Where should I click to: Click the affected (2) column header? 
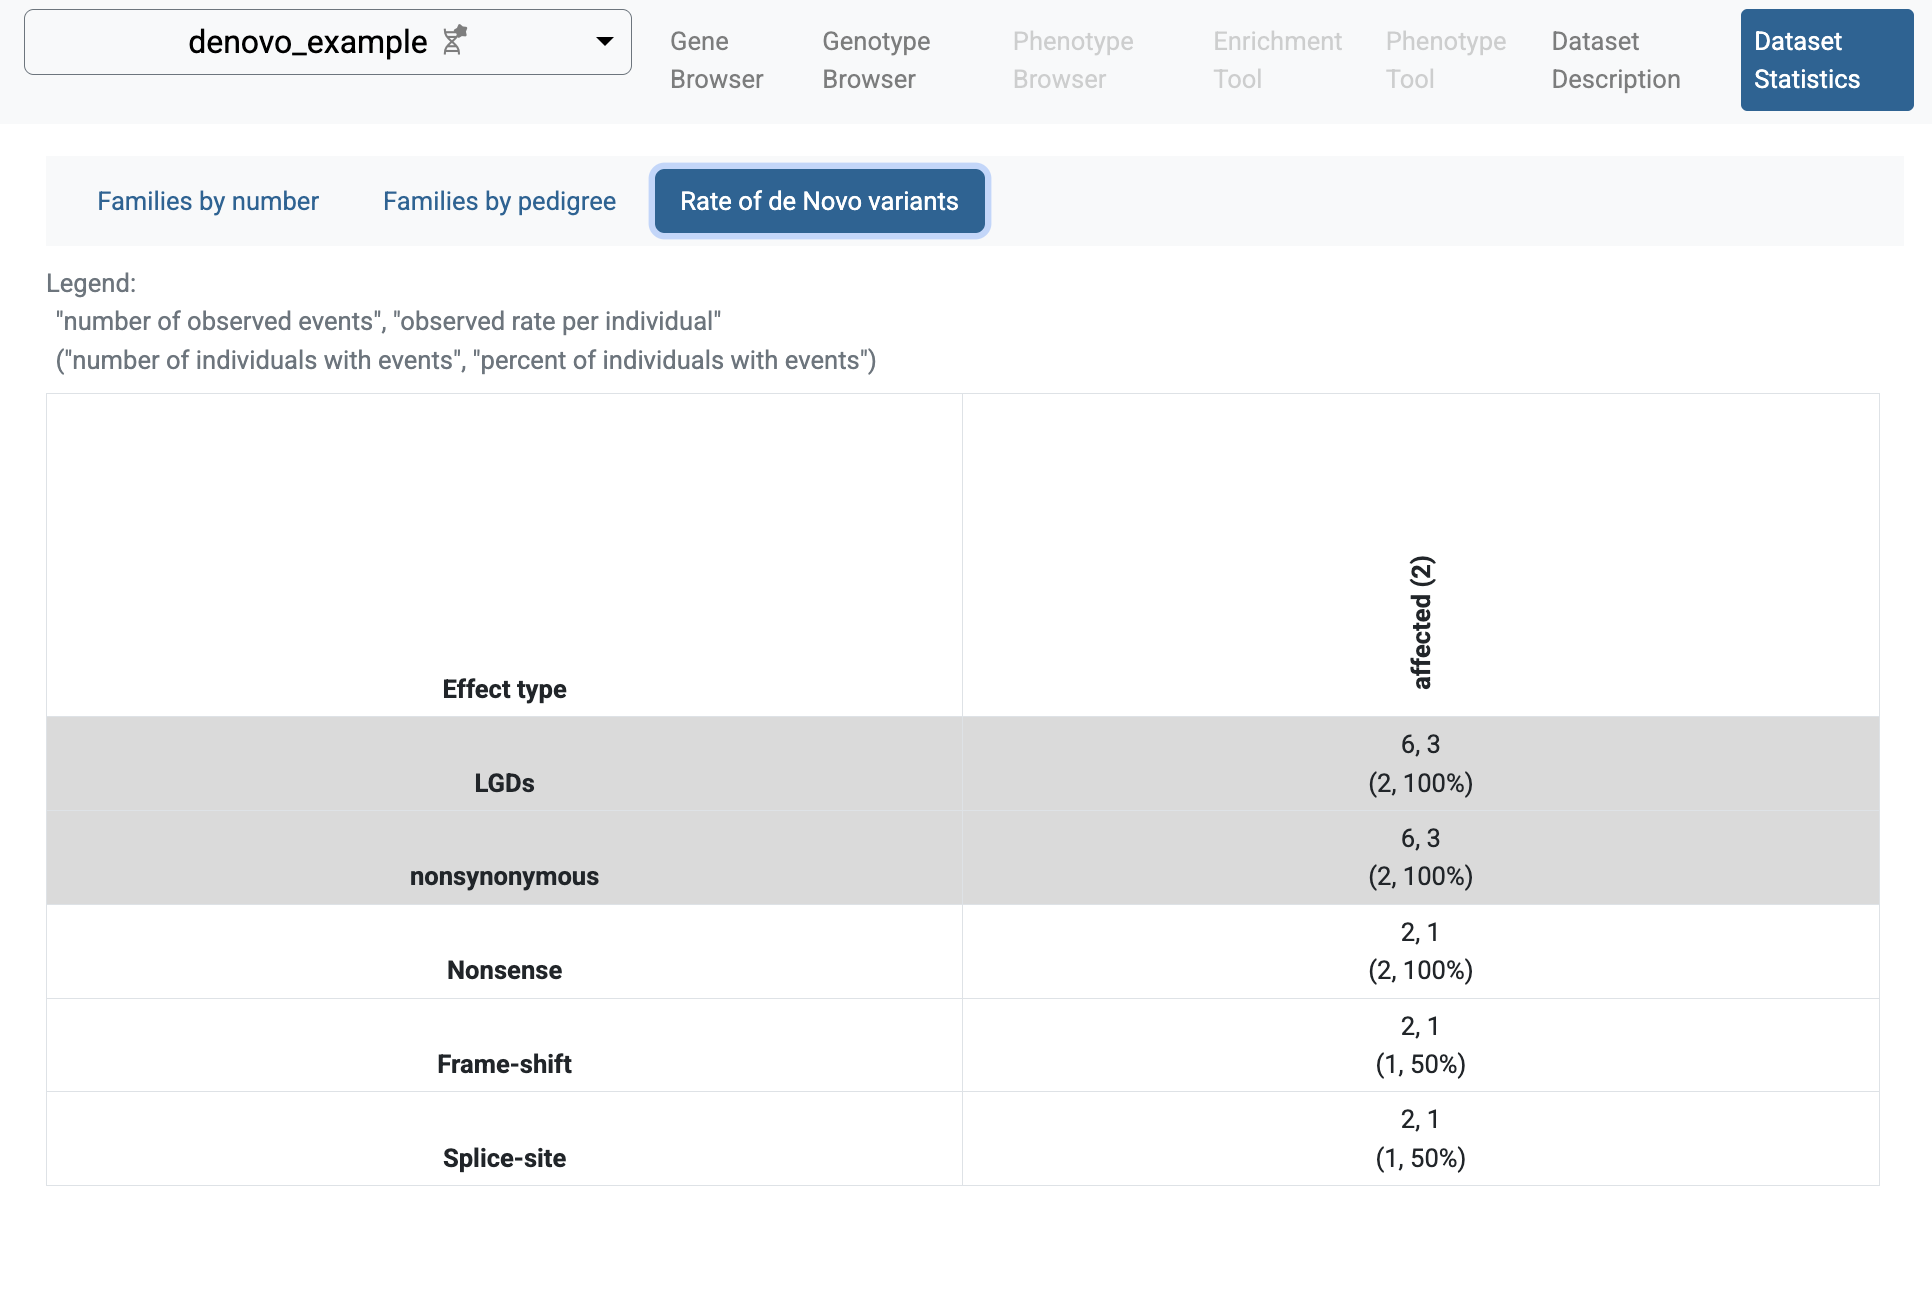tap(1420, 624)
